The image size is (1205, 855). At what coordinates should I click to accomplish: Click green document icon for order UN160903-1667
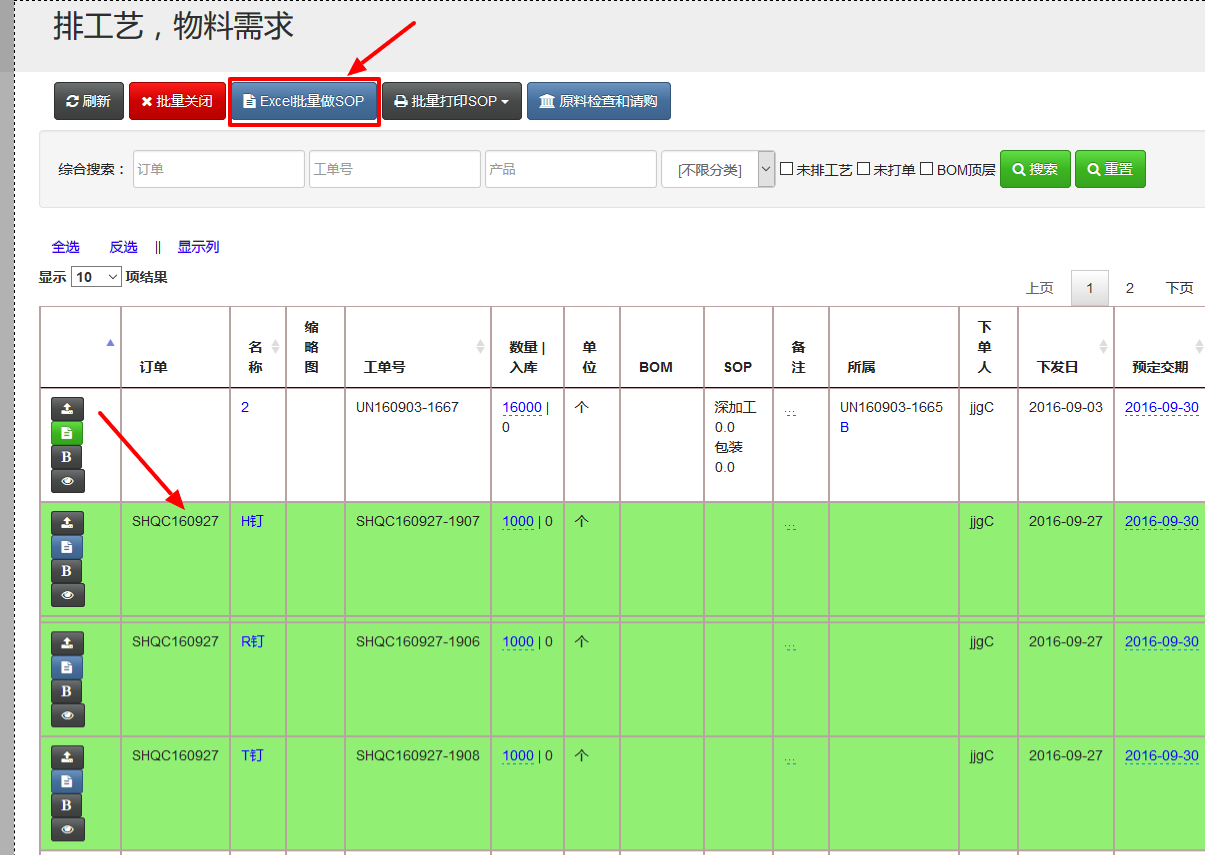tap(67, 433)
